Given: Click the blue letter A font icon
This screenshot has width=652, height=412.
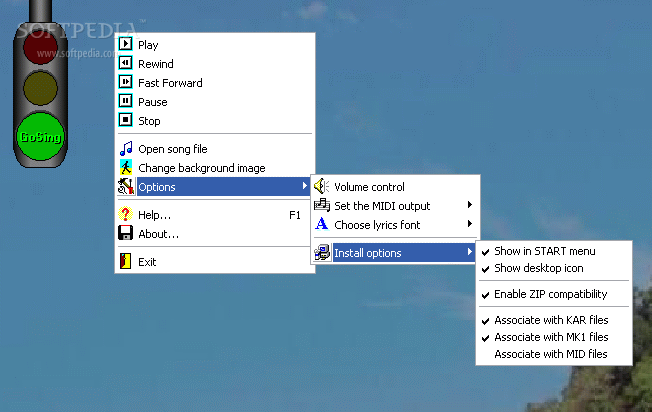Looking at the screenshot, I should pyautogui.click(x=321, y=224).
